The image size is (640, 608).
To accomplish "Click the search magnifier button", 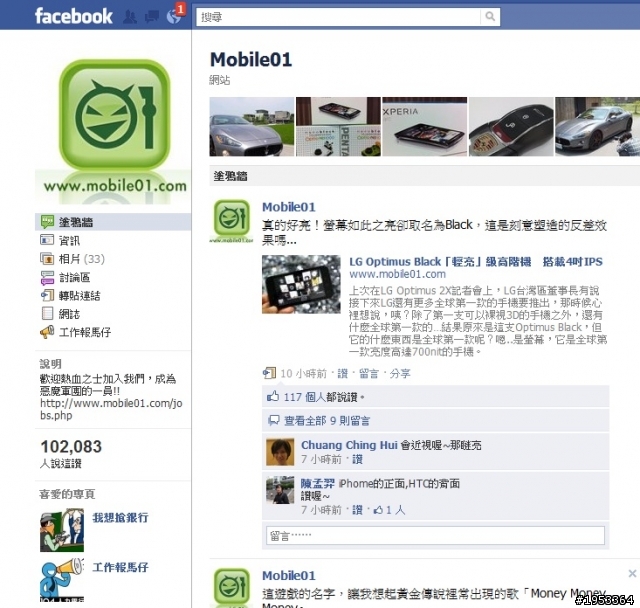I will 490,17.
